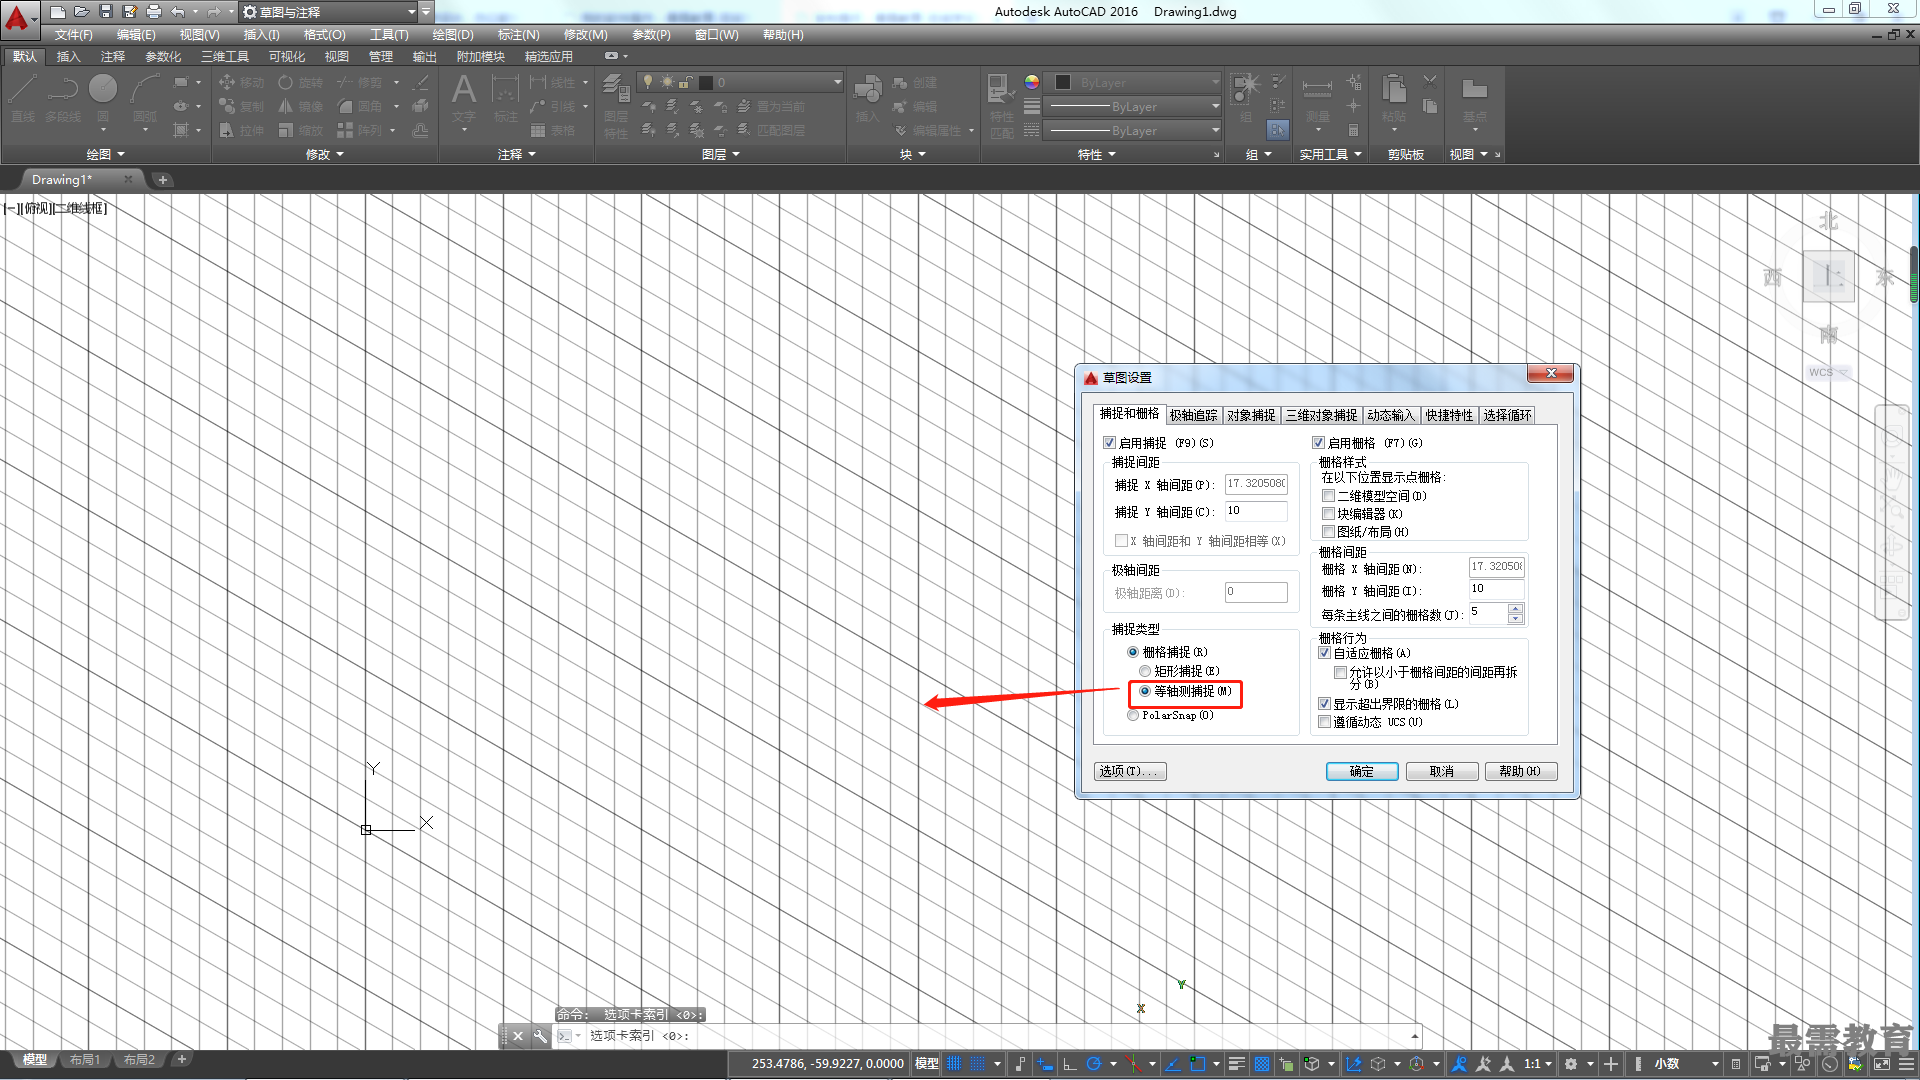Screen dimensions: 1920x1080
Task: Click the customization menu icon in status bar
Action: pos(1906,1064)
